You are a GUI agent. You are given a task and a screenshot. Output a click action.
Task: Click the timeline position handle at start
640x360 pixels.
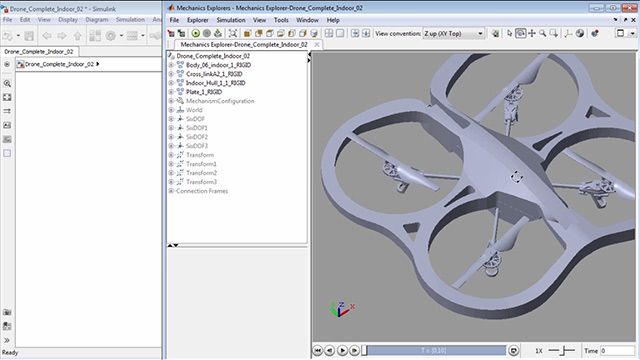click(x=364, y=351)
